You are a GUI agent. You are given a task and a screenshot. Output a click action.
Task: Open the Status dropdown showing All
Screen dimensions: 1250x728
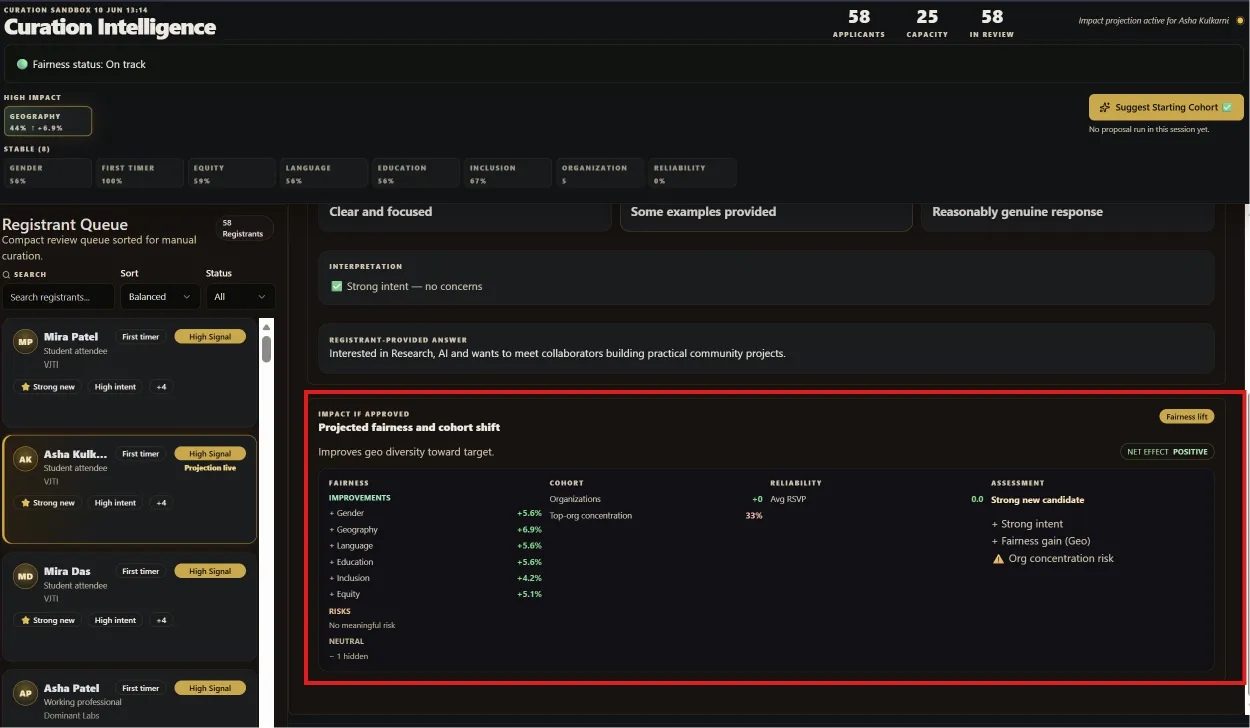pyautogui.click(x=240, y=297)
